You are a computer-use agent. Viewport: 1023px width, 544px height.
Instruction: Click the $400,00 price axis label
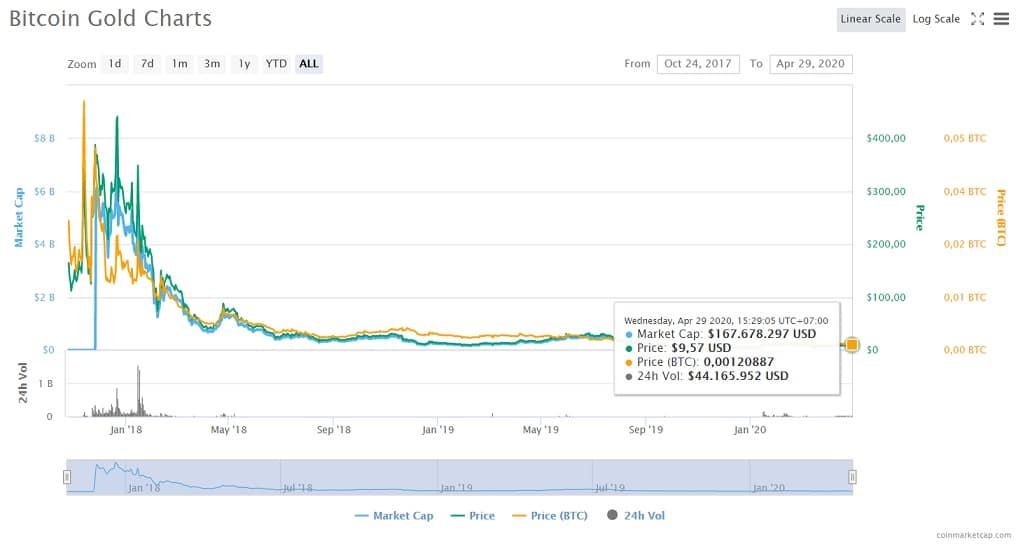886,138
